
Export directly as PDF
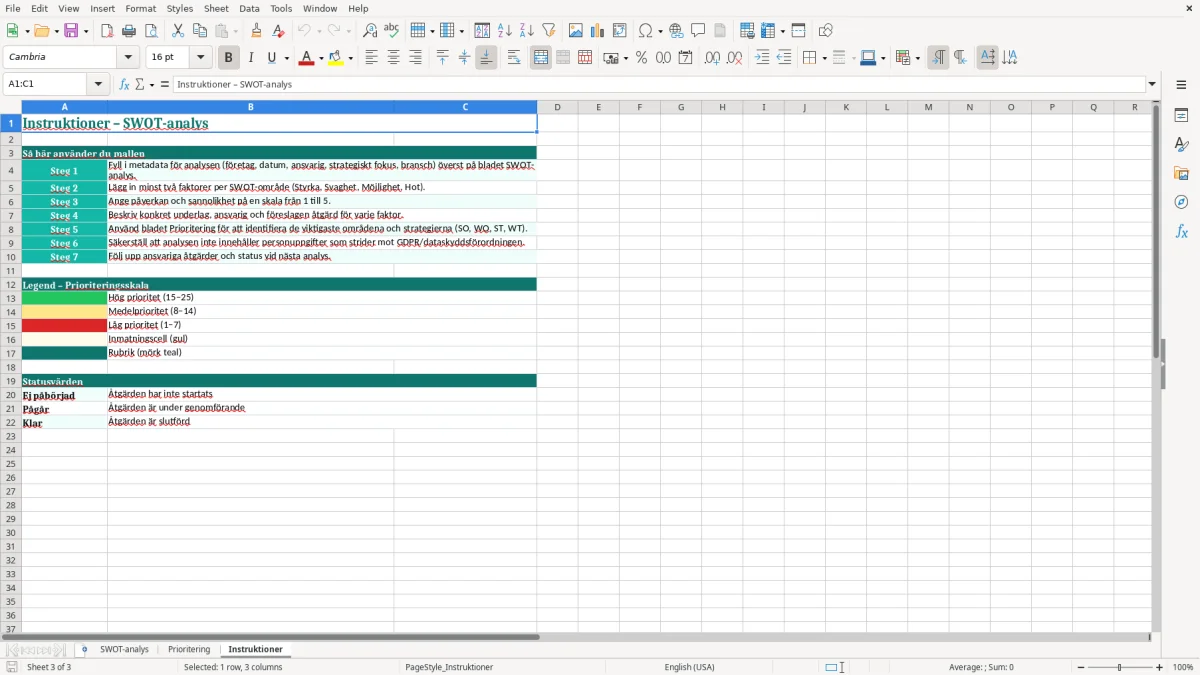pos(107,31)
